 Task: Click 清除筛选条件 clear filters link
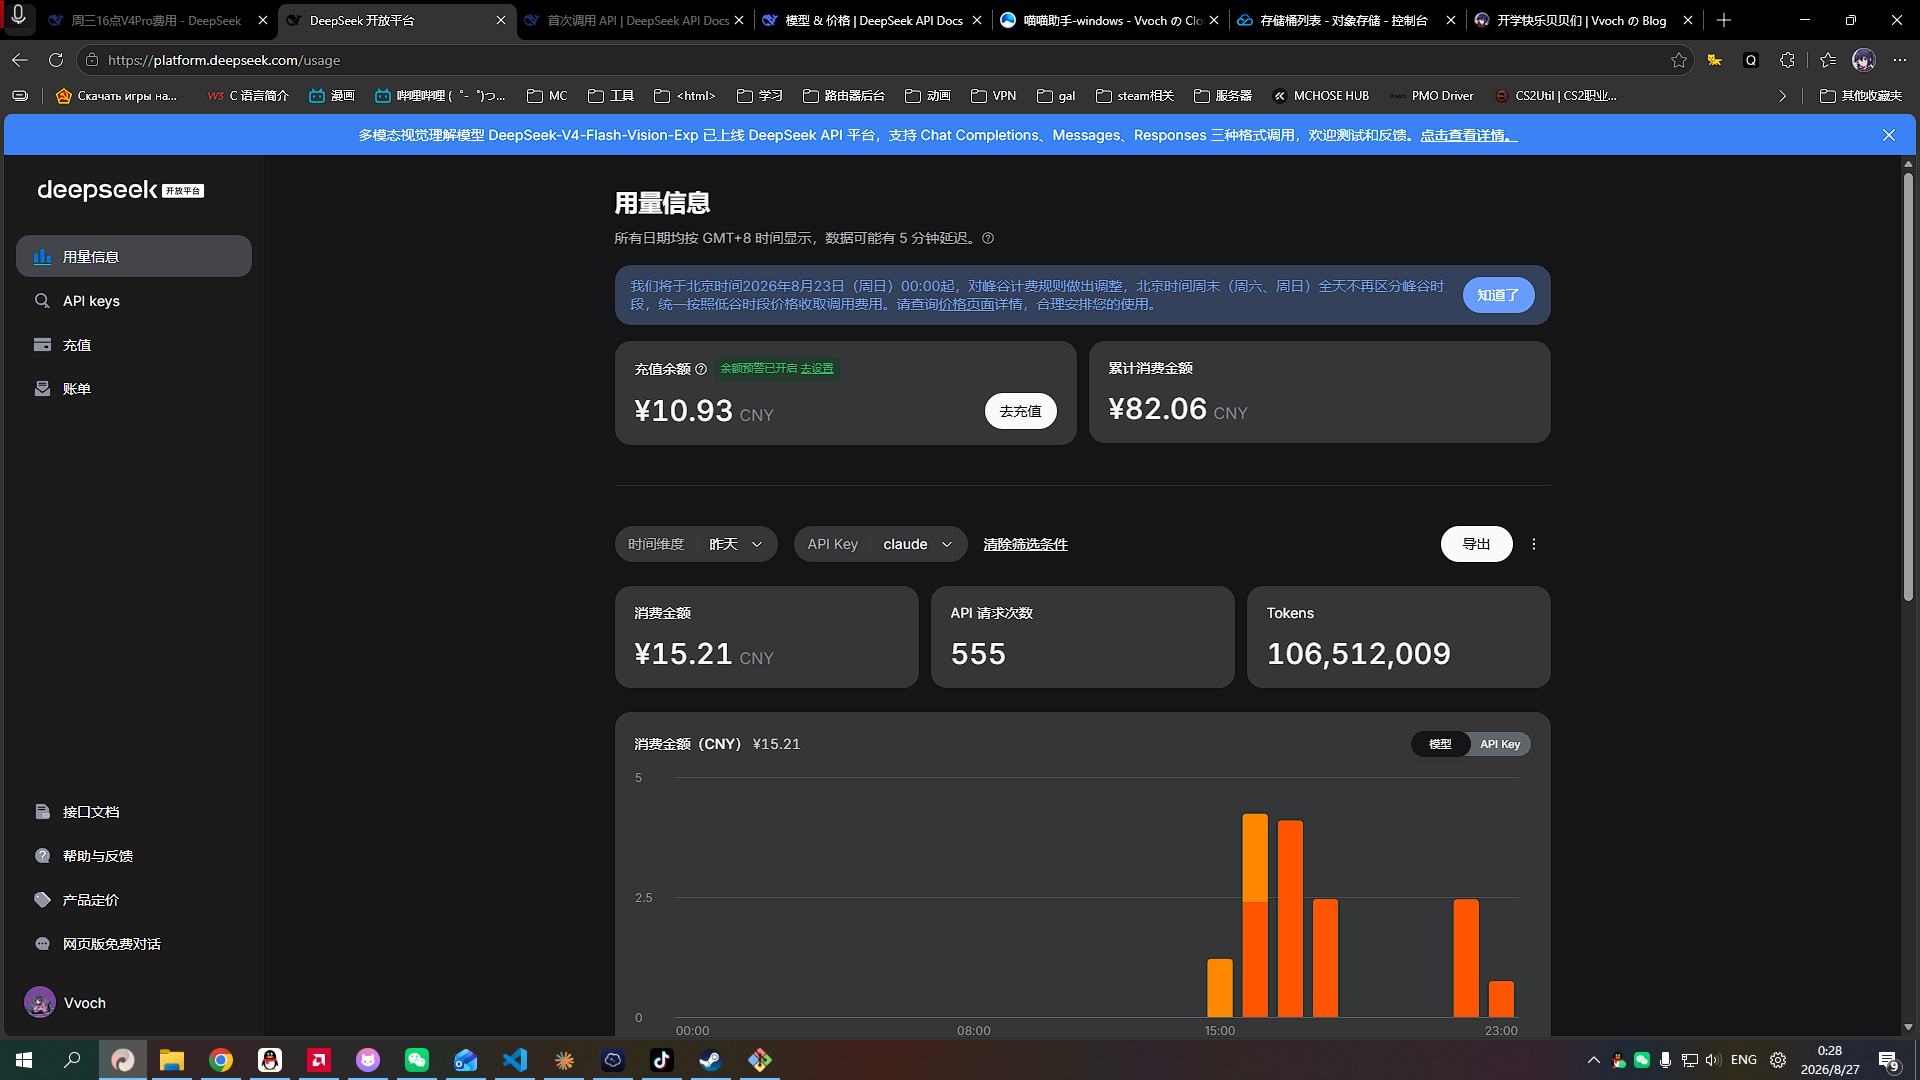[1025, 544]
